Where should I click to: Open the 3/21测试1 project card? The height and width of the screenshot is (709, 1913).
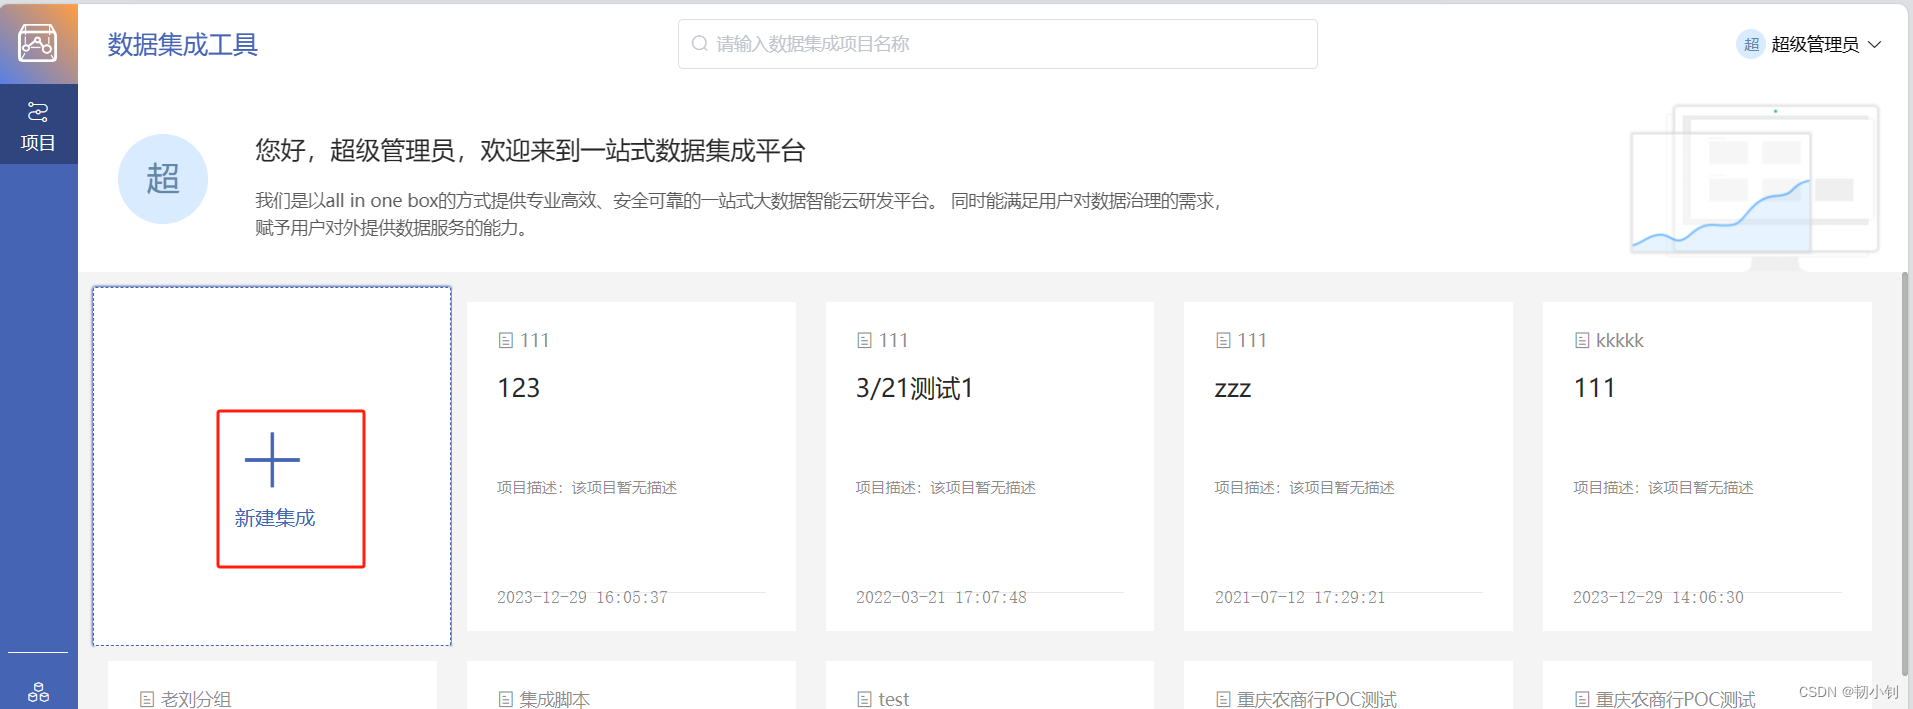[x=990, y=466]
